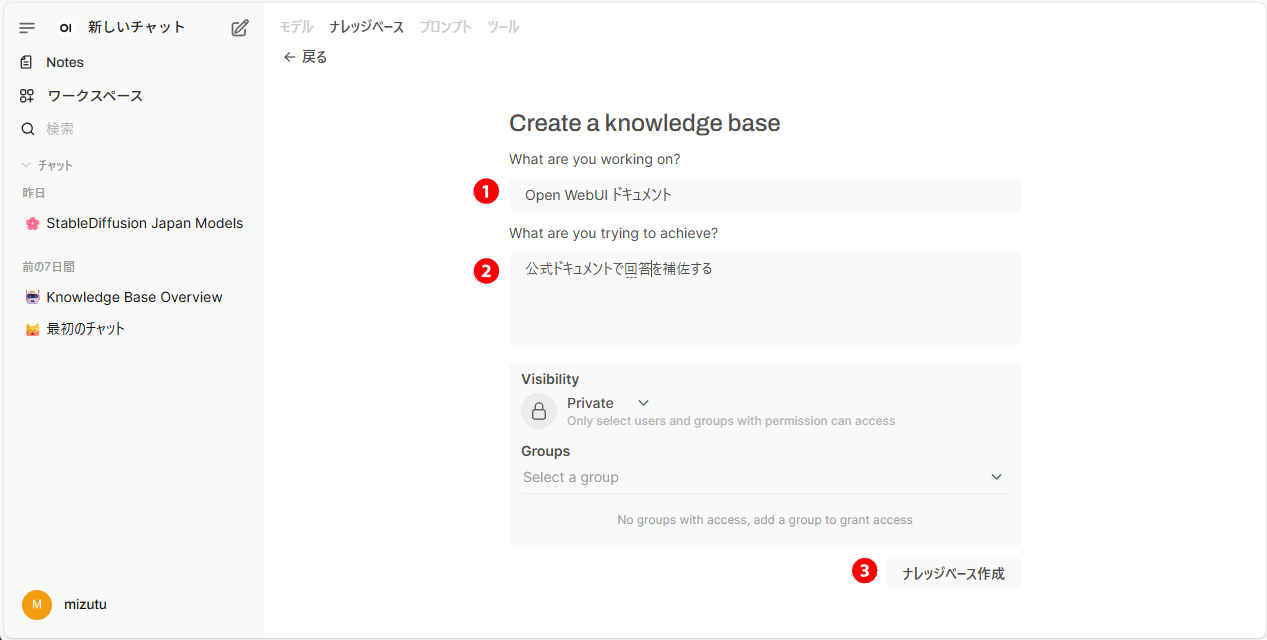Collapse the チャット section chevron
The image size is (1267, 640).
tap(27, 165)
